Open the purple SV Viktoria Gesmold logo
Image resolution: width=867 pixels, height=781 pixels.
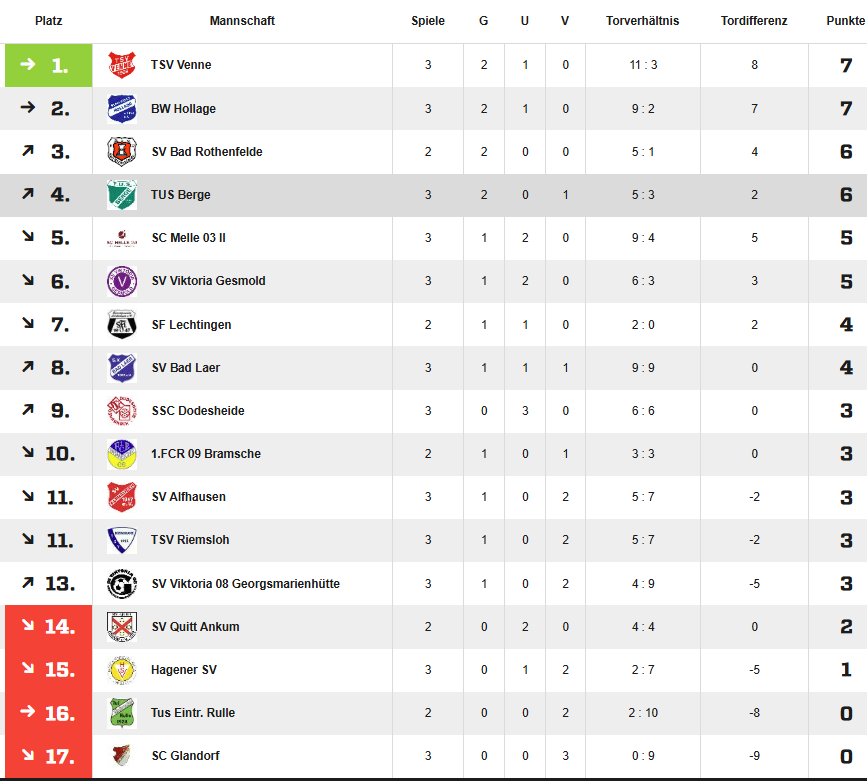coord(122,281)
